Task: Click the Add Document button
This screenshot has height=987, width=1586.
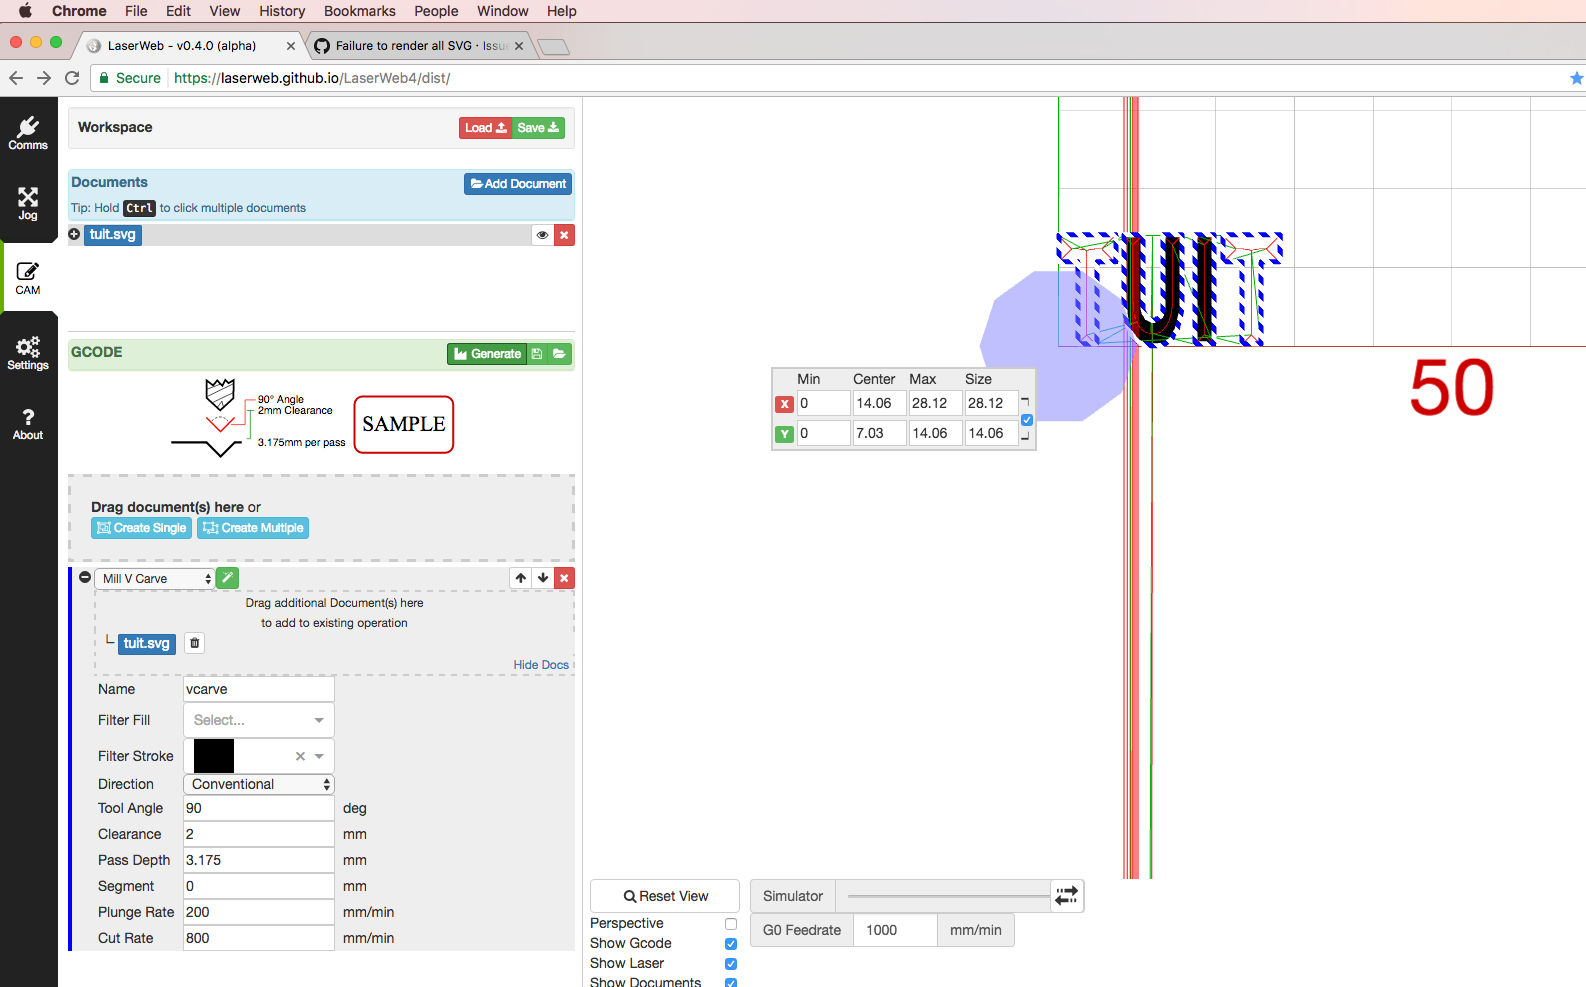Action: (x=518, y=184)
